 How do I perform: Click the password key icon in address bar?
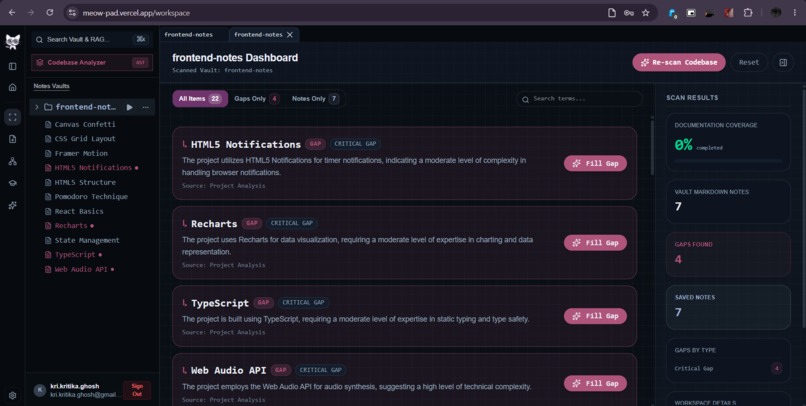coord(629,13)
